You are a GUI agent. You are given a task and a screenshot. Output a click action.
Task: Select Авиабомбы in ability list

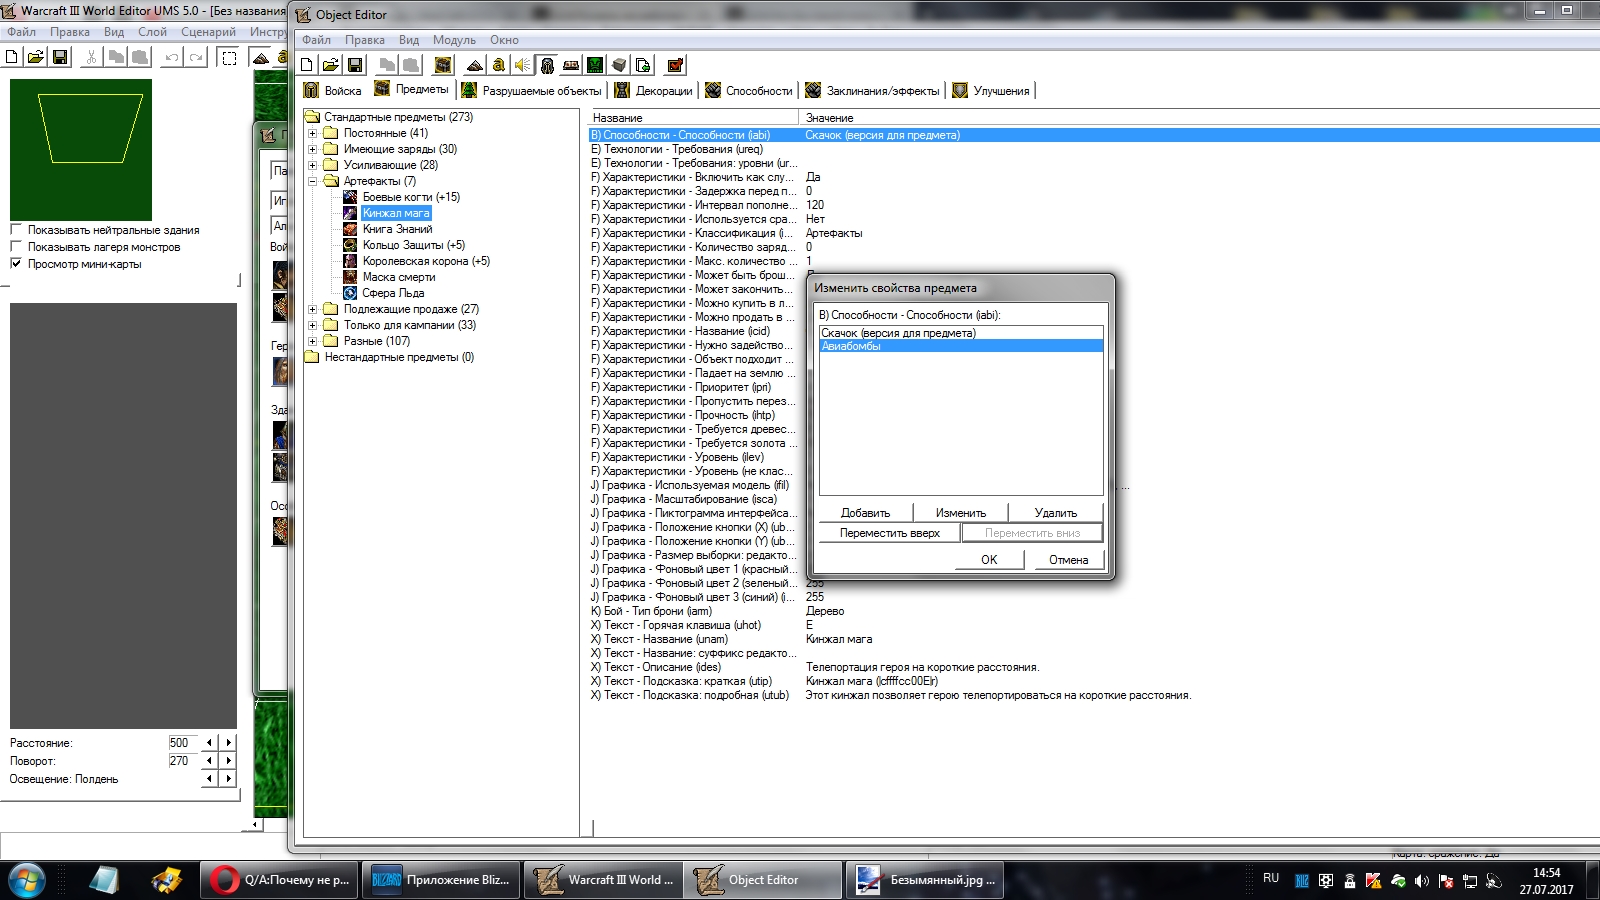[961, 346]
